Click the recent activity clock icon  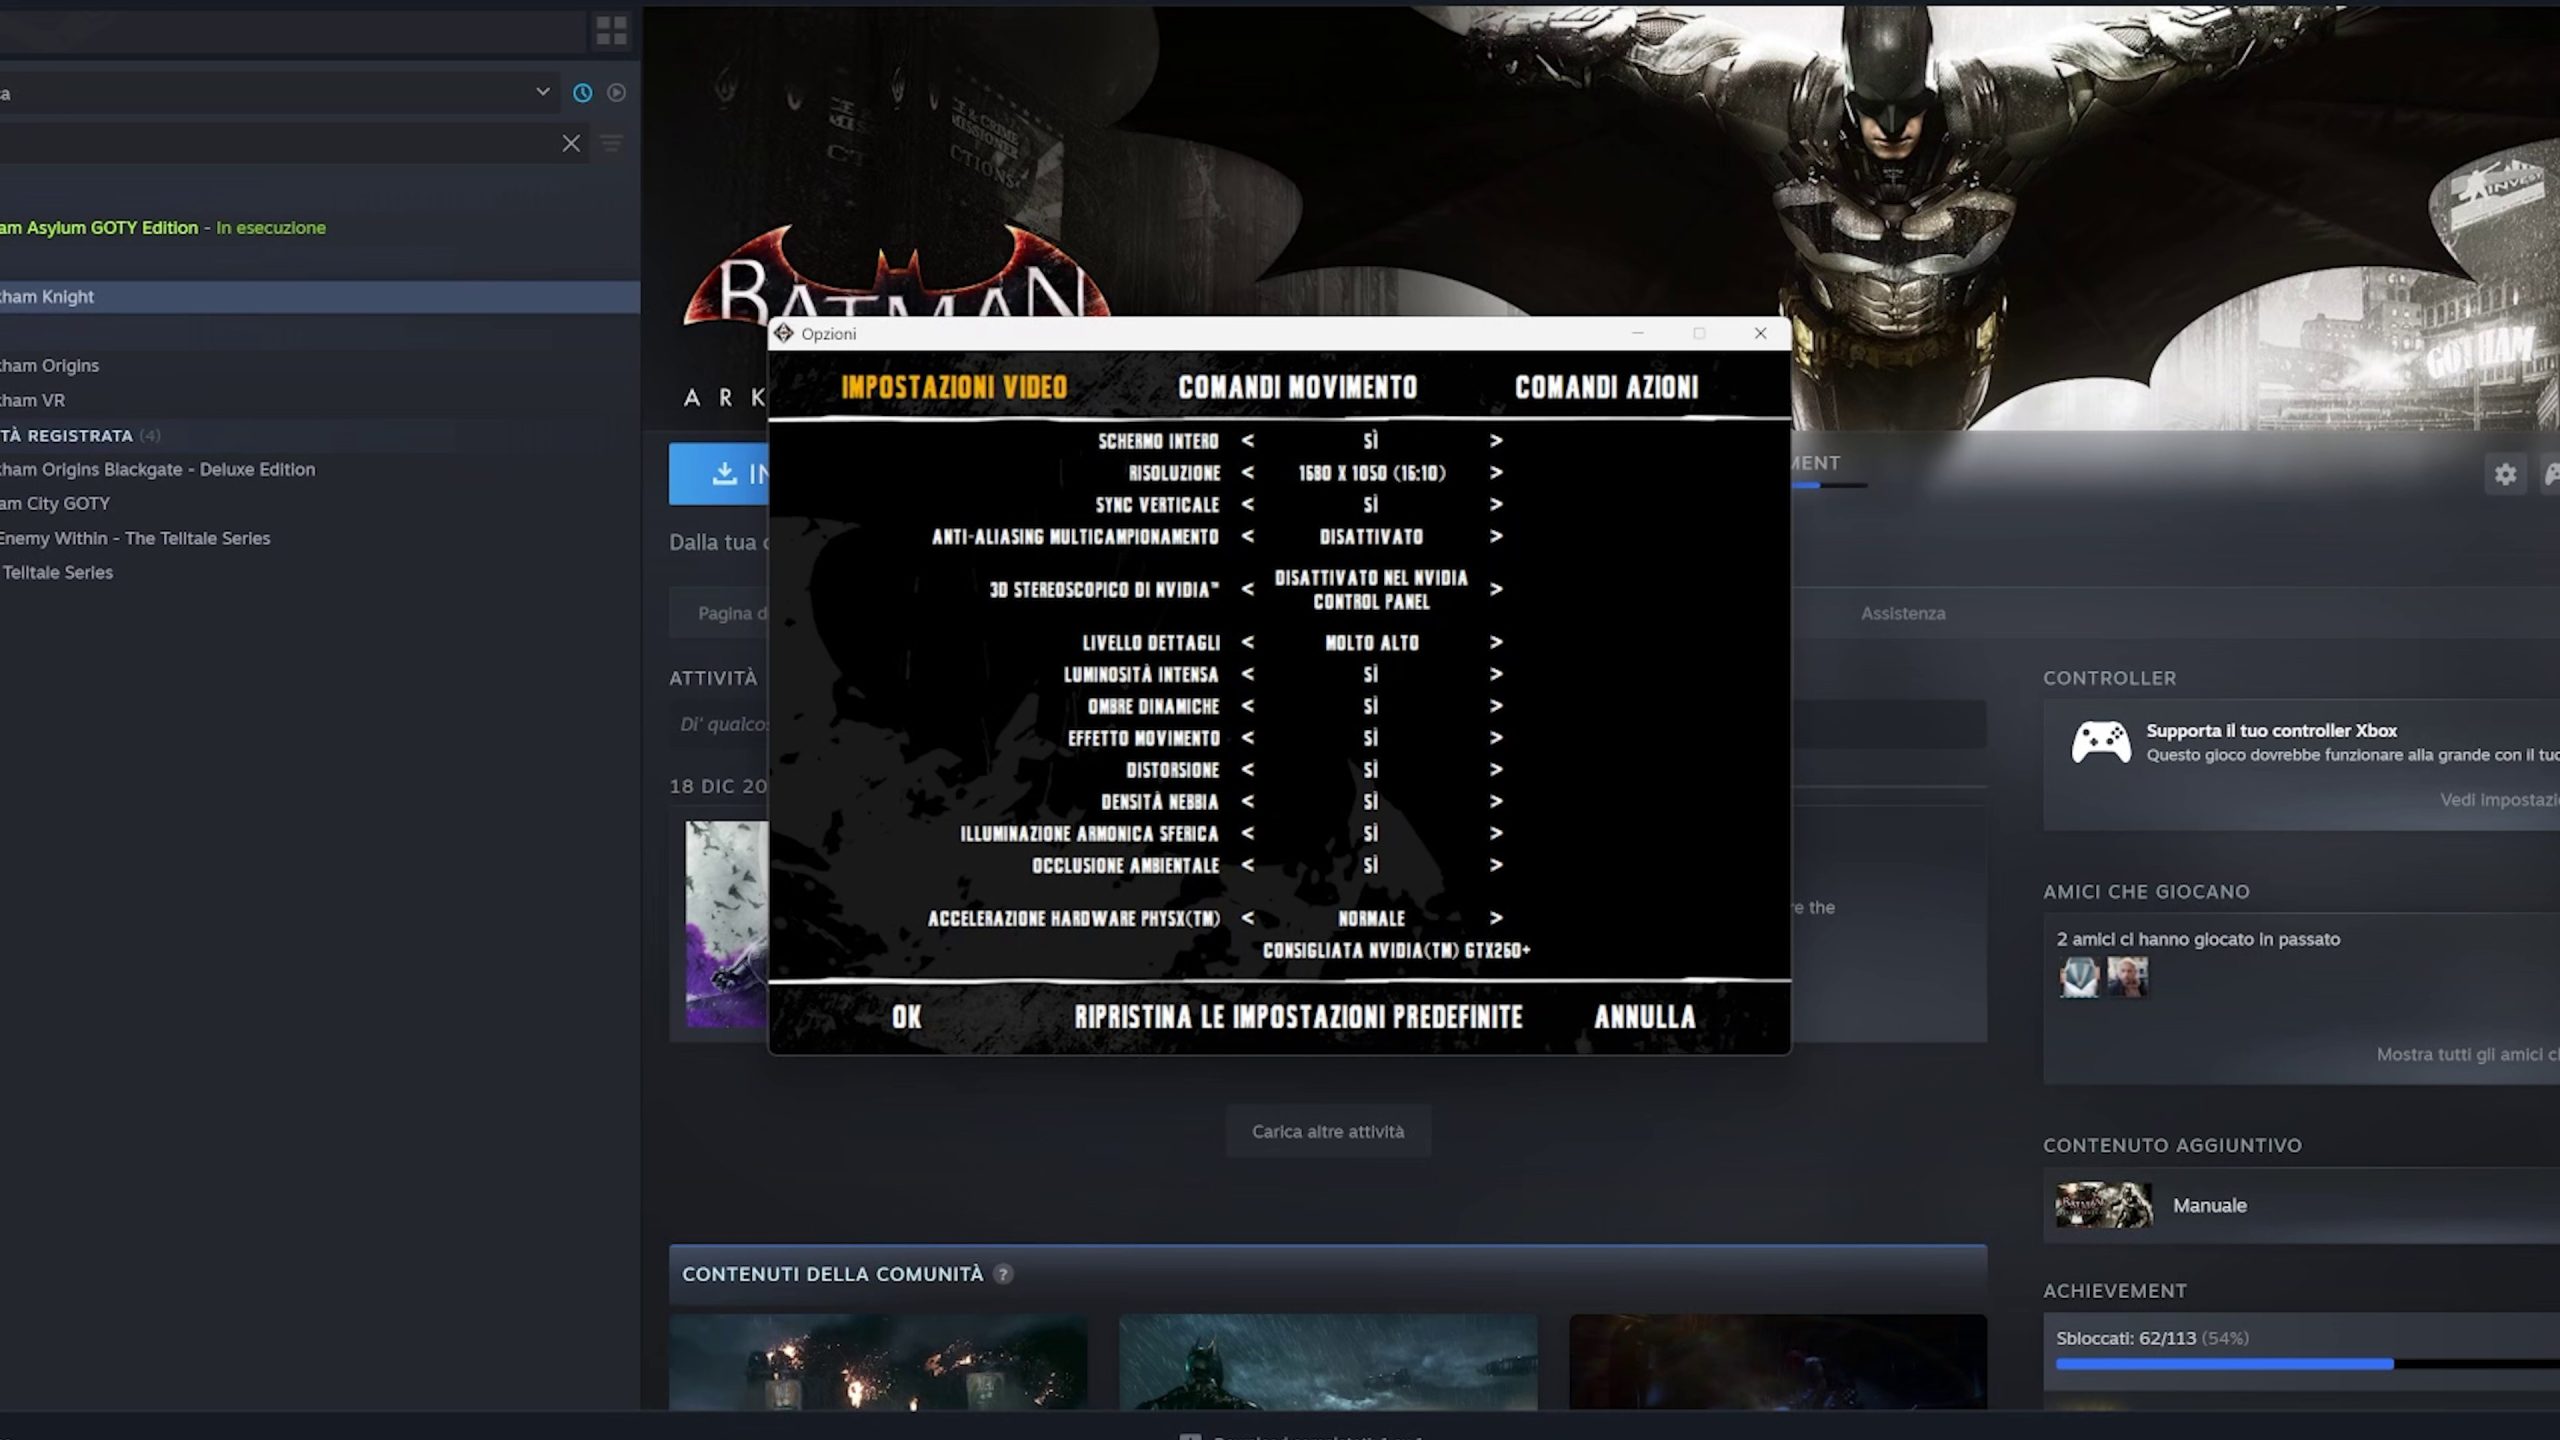coord(582,93)
